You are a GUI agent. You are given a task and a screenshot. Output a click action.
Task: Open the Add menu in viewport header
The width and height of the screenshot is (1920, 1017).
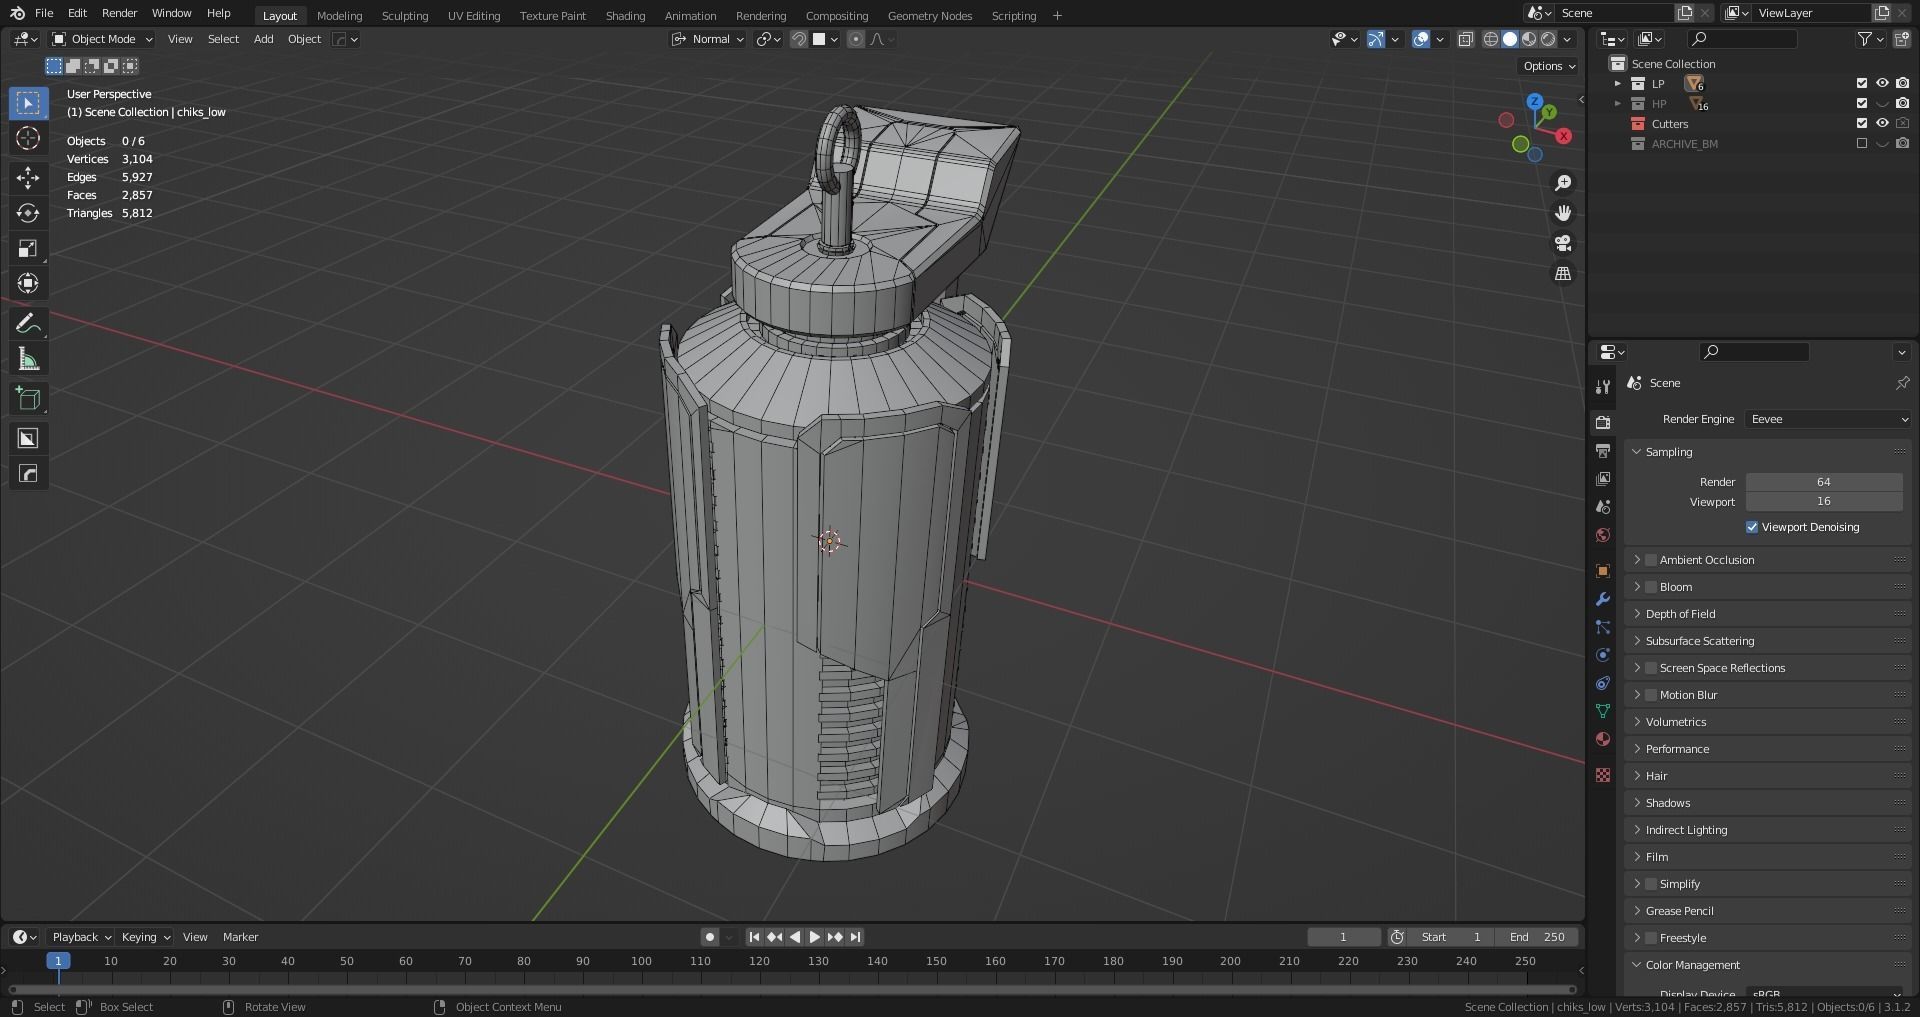[263, 39]
